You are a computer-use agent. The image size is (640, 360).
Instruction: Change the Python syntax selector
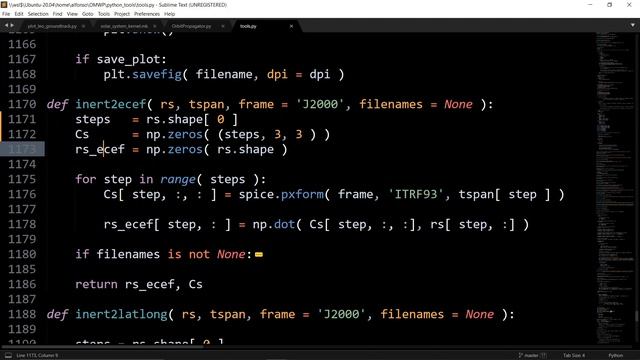tap(616, 355)
